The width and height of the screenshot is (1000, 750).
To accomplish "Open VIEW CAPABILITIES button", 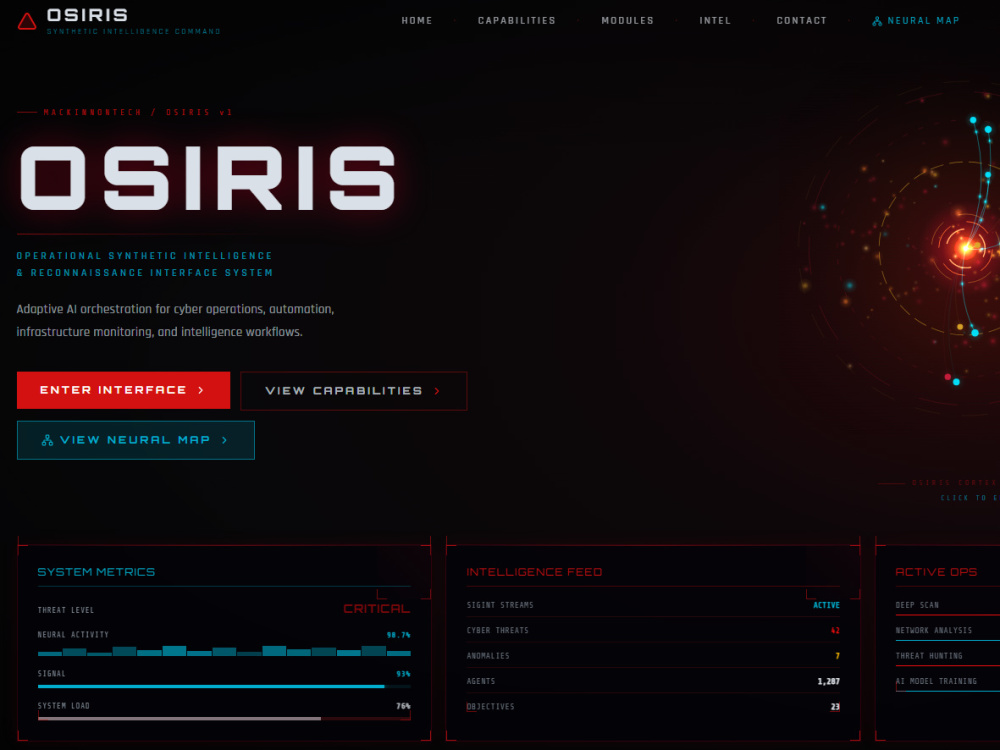I will pyautogui.click(x=354, y=391).
